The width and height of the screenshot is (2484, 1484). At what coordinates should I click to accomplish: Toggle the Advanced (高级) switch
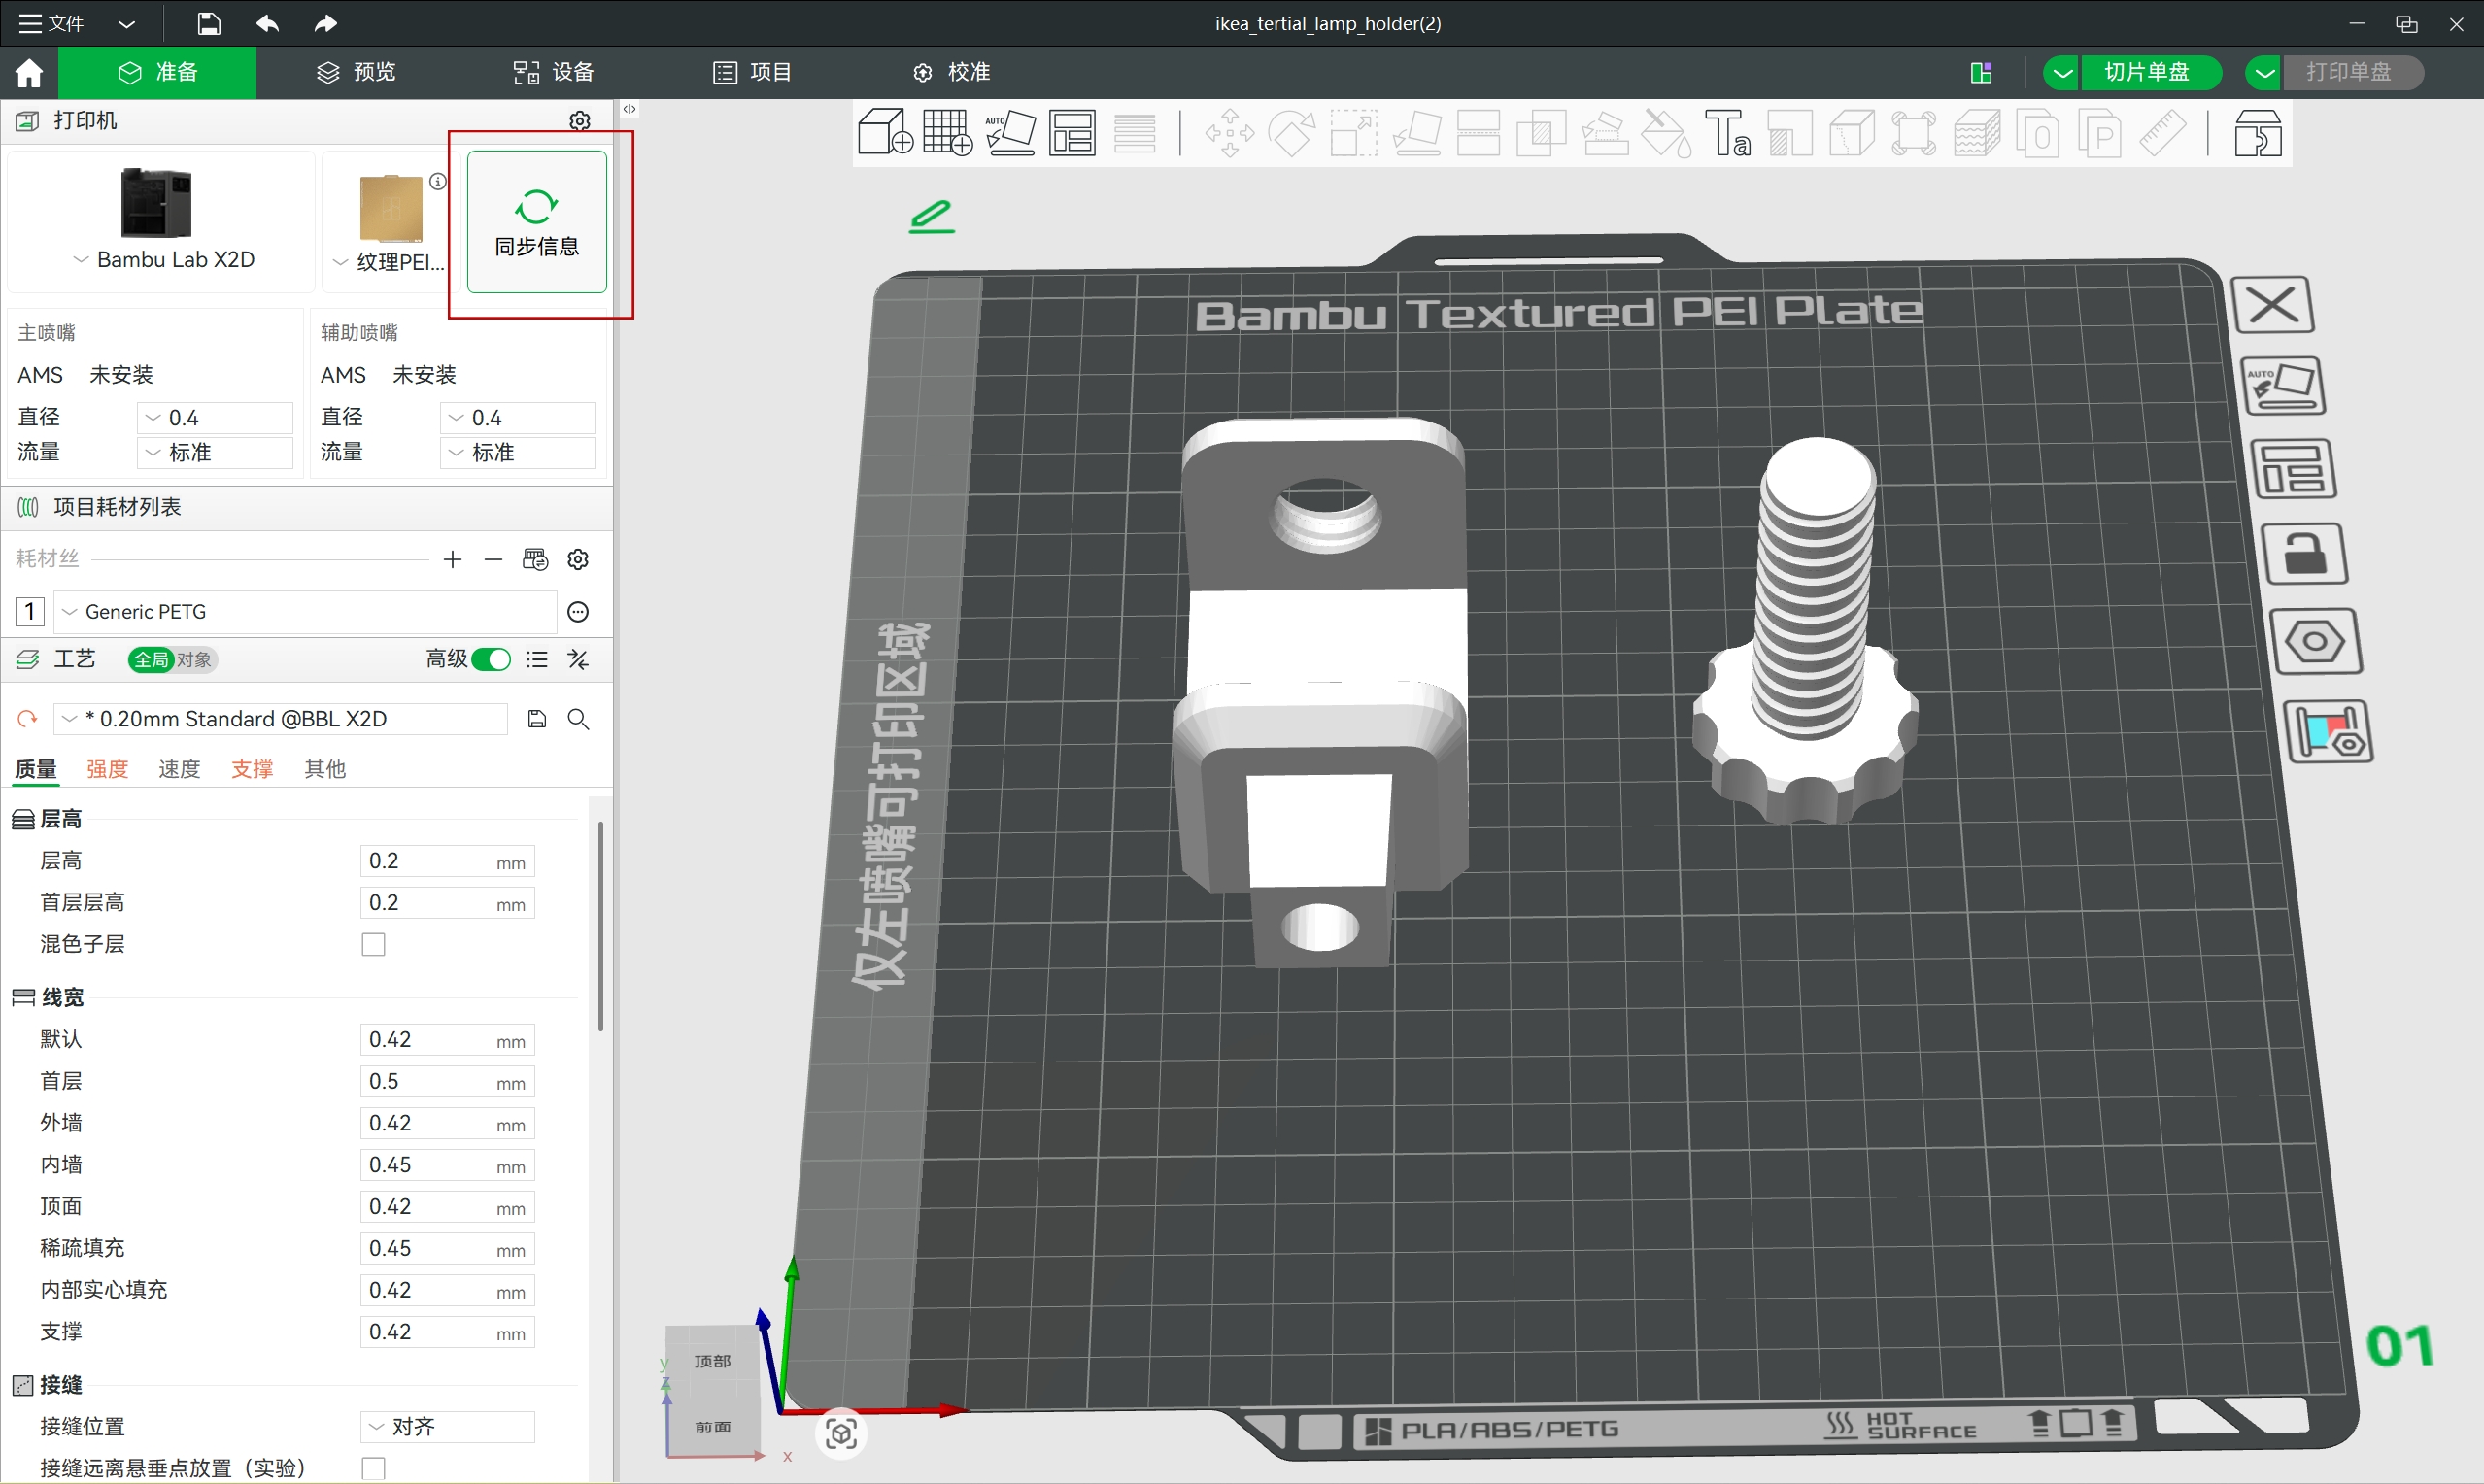coord(491,660)
